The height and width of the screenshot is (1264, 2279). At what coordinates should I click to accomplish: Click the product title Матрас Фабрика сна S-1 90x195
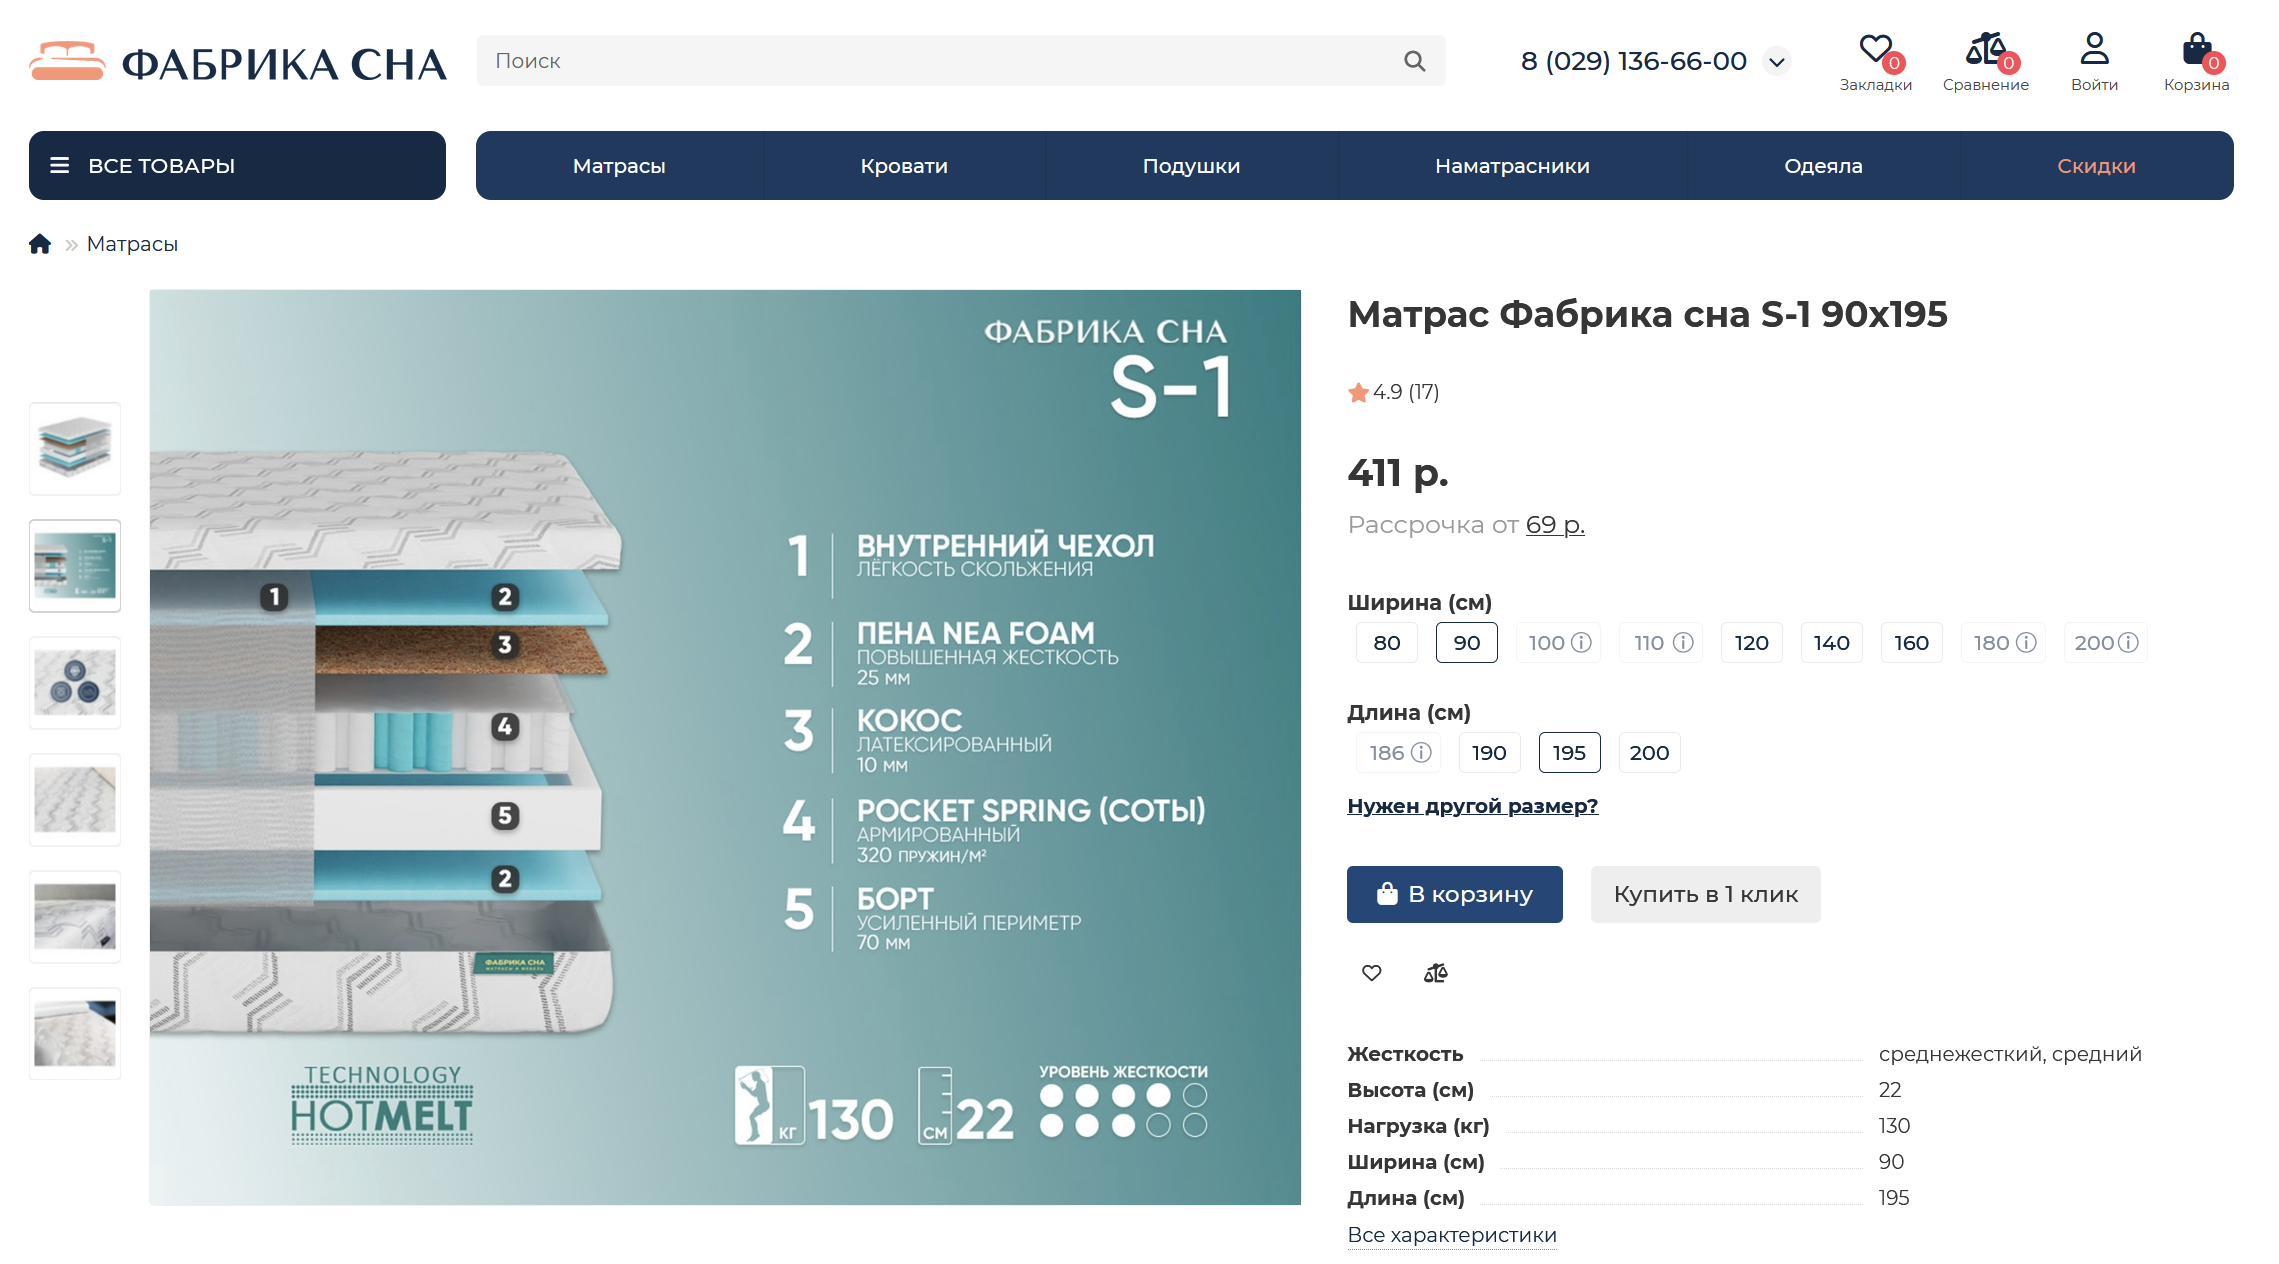pos(1647,314)
